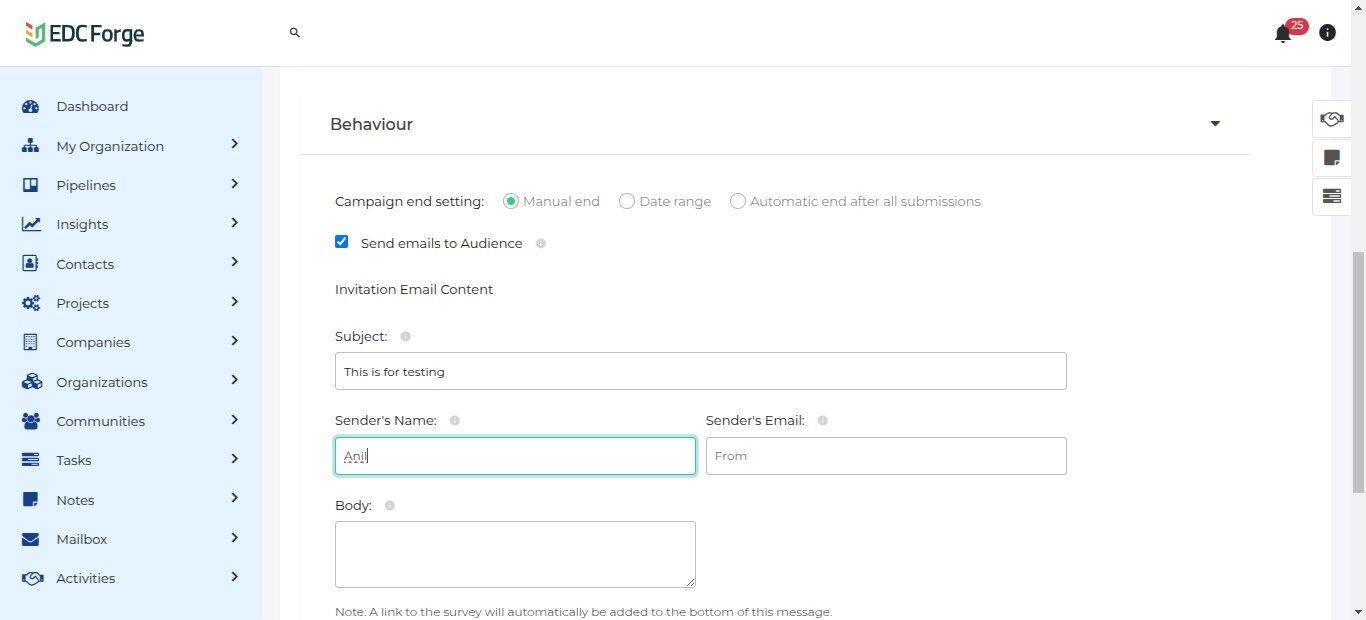Click the search magnifier icon
1366x620 pixels.
click(x=295, y=33)
